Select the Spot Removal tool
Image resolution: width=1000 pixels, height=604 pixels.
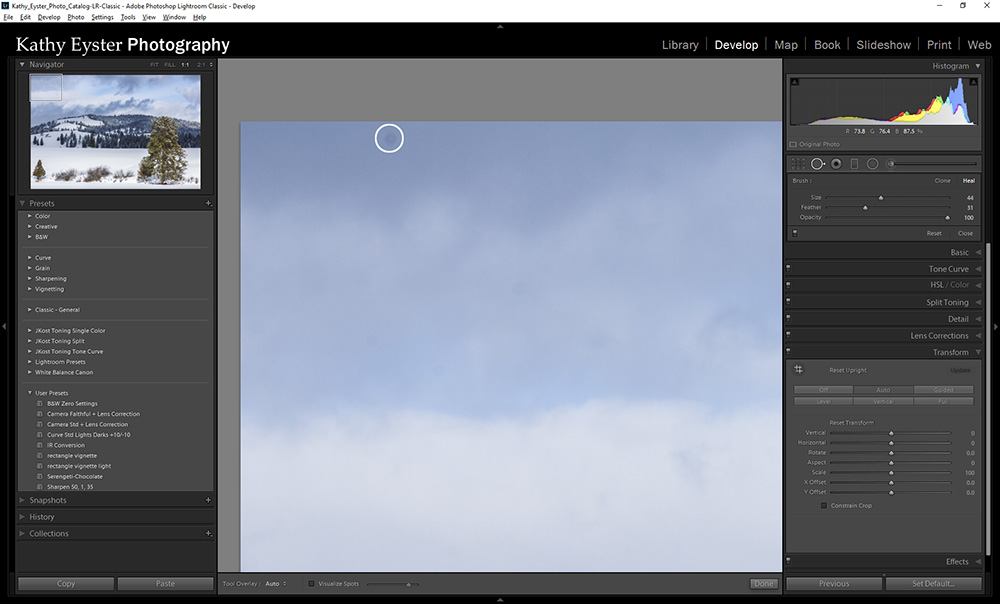pyautogui.click(x=817, y=163)
